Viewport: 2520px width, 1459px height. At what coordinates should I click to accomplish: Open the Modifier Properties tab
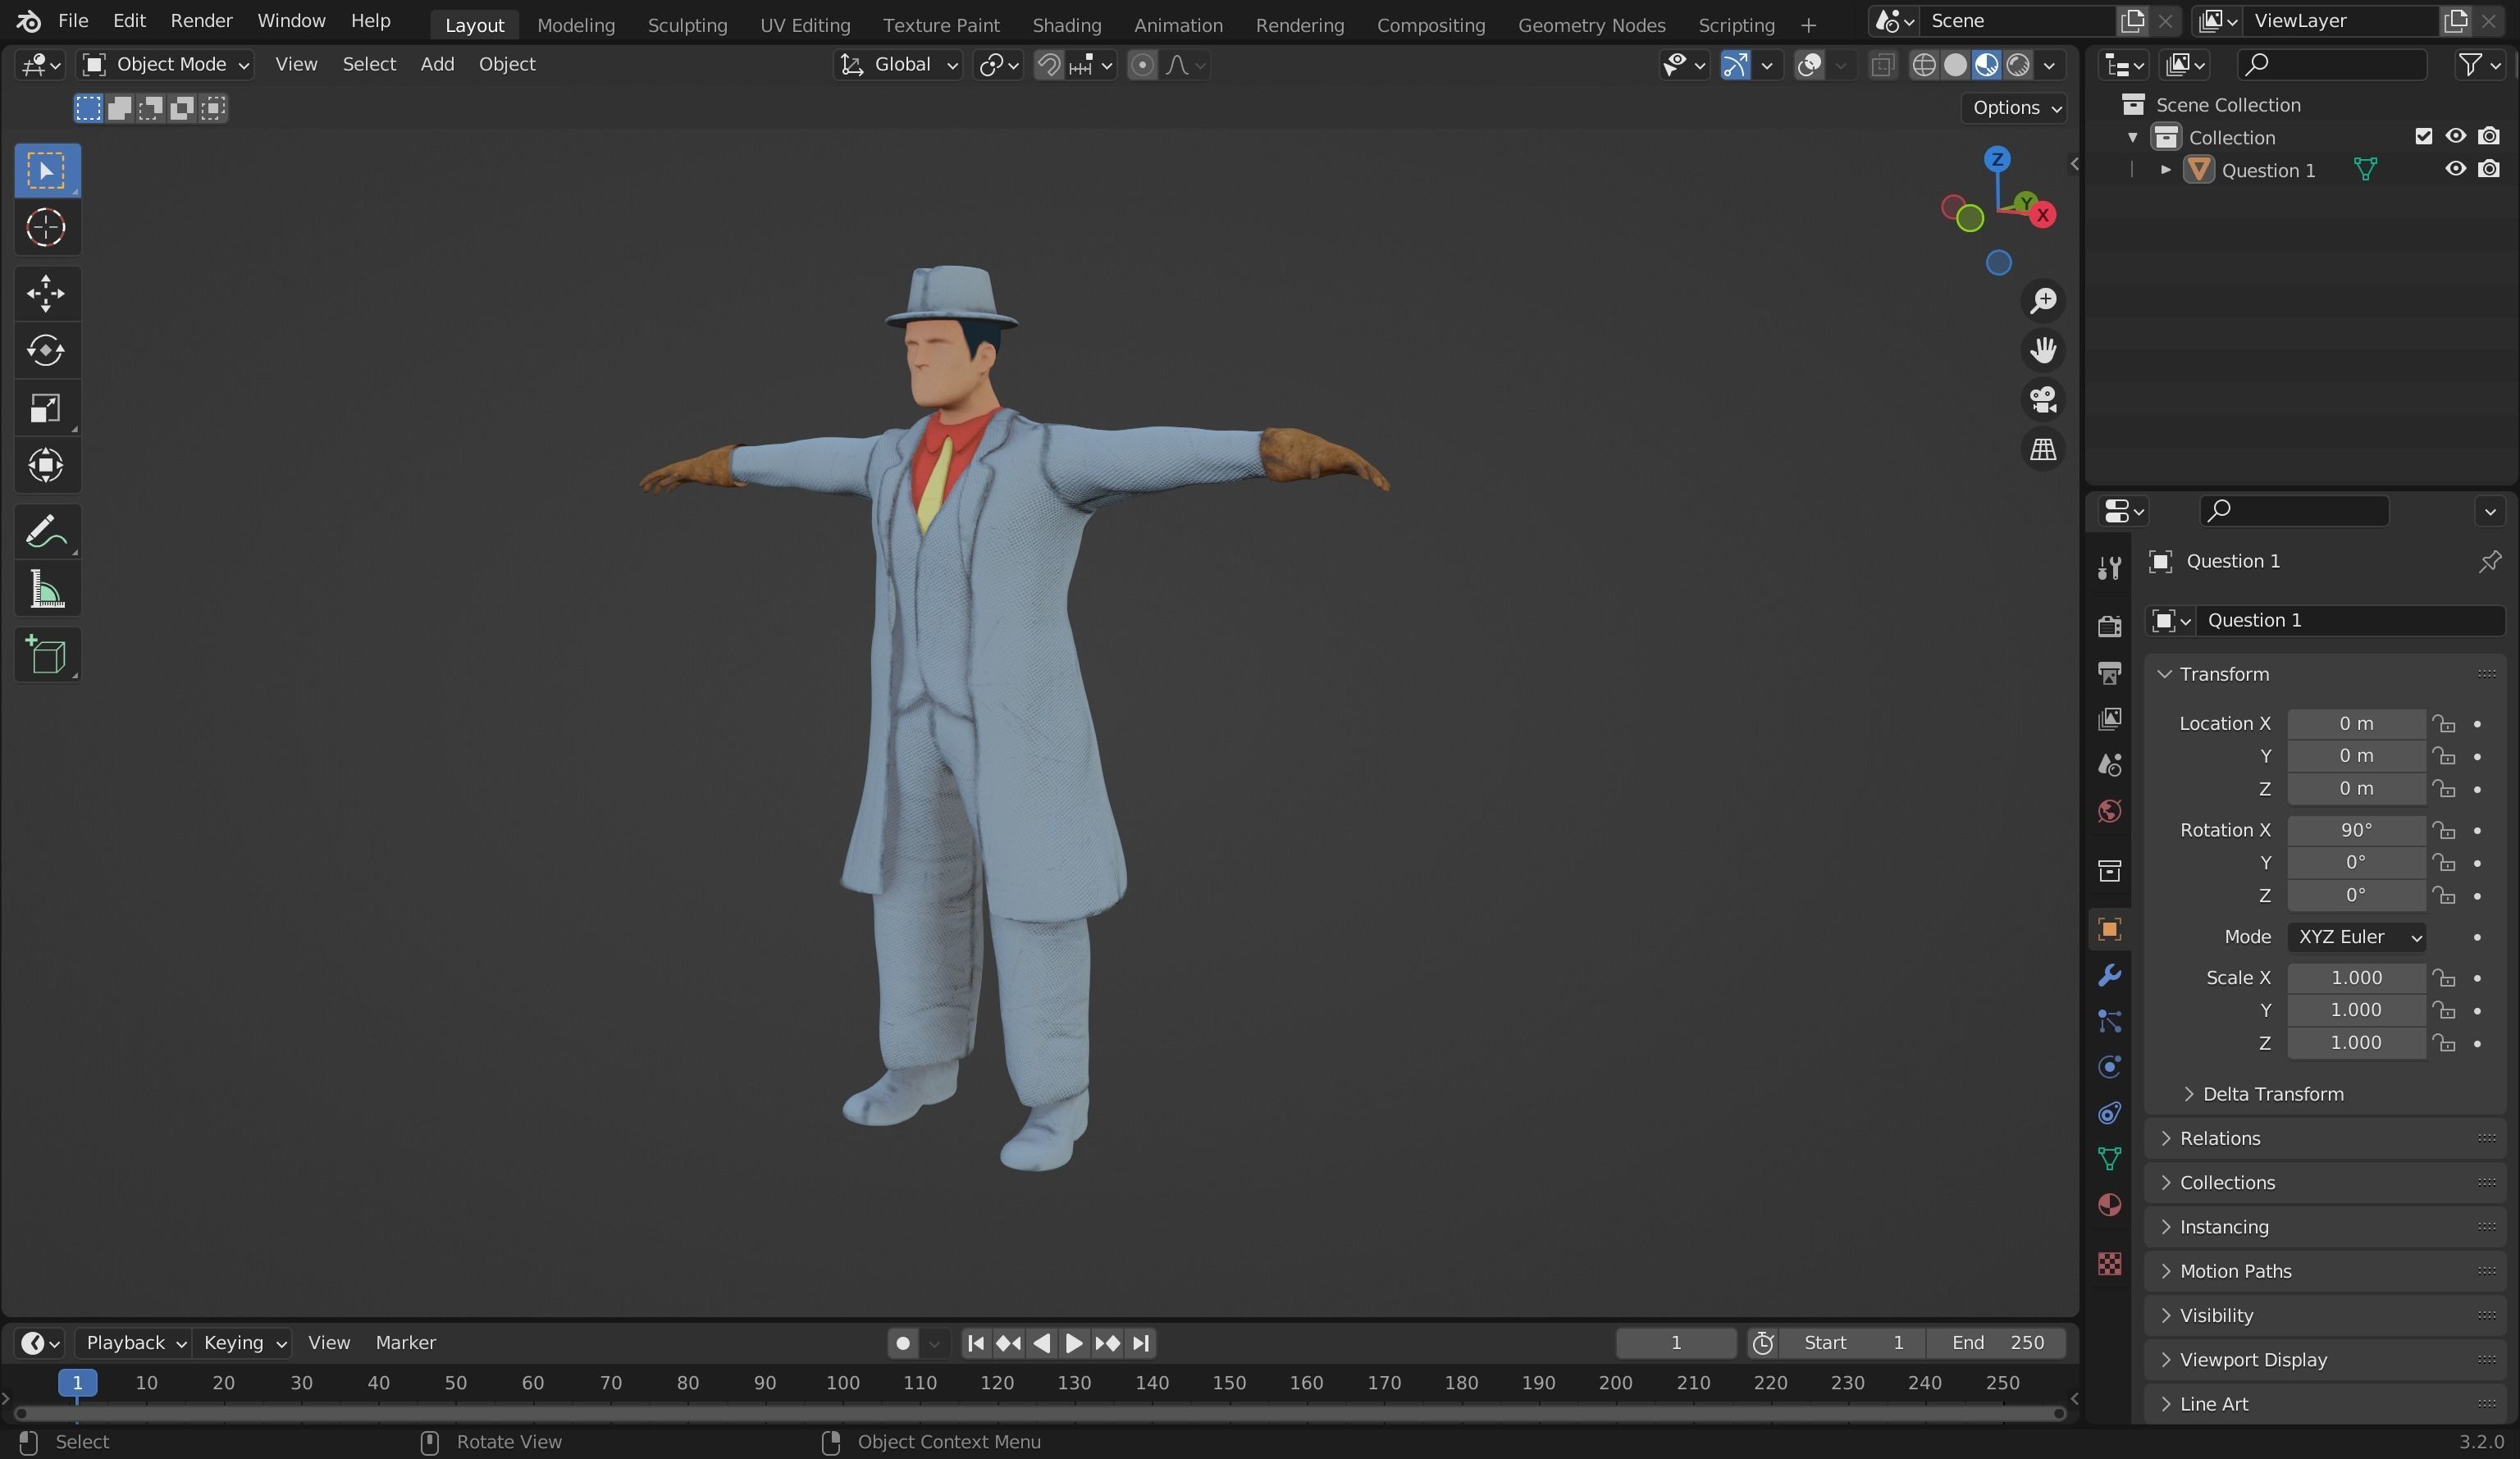coord(2108,974)
